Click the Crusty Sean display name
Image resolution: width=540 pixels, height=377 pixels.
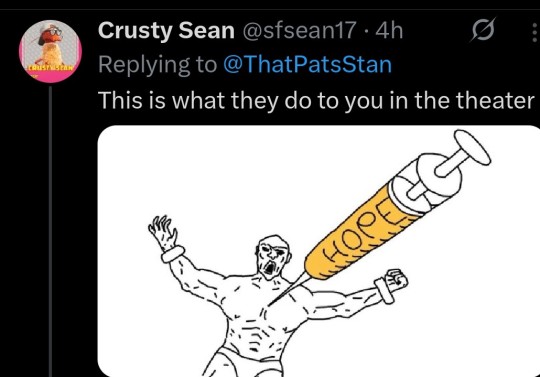click(166, 30)
